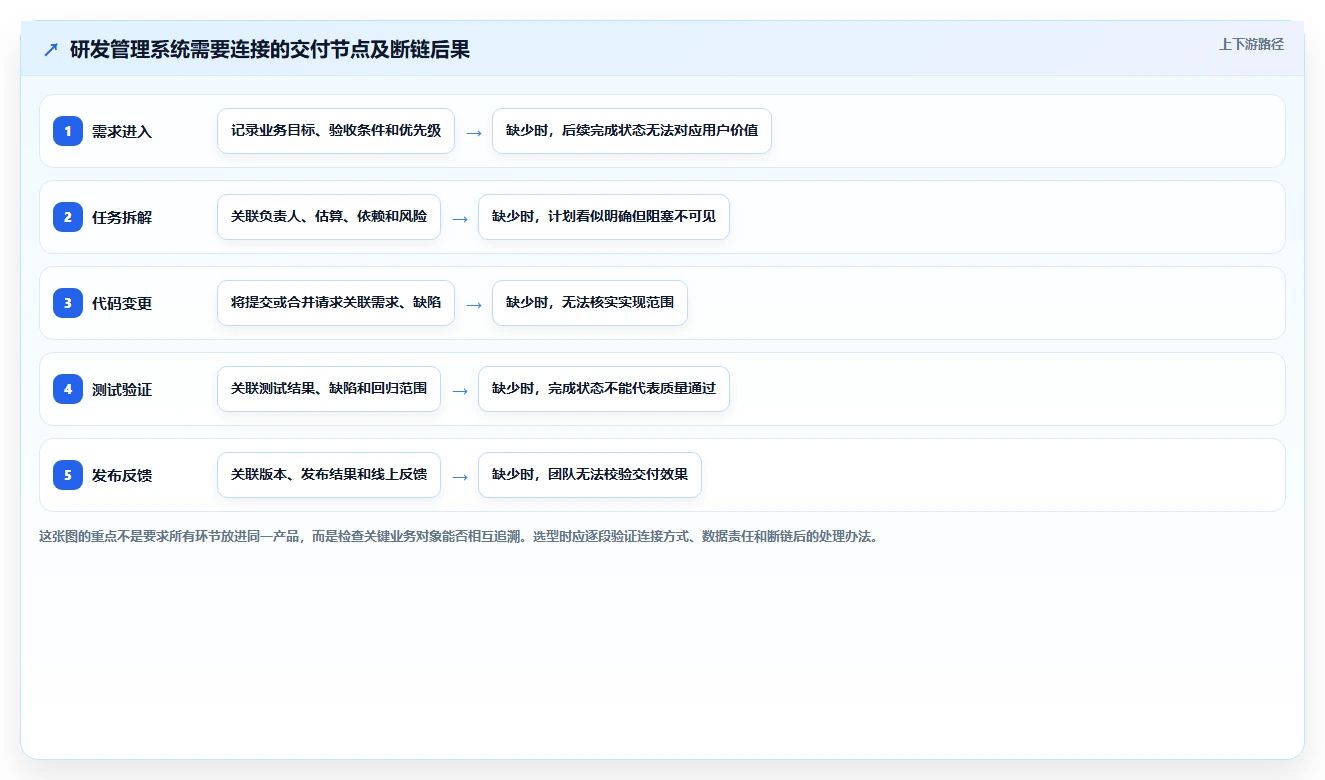Click the number 5 badge for 发布反馈

68,475
